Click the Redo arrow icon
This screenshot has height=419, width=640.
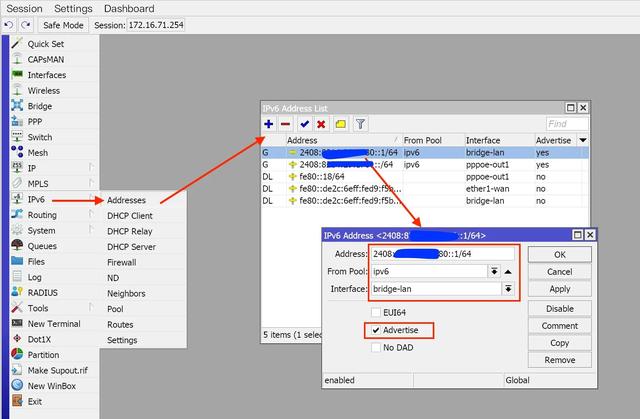pos(26,25)
